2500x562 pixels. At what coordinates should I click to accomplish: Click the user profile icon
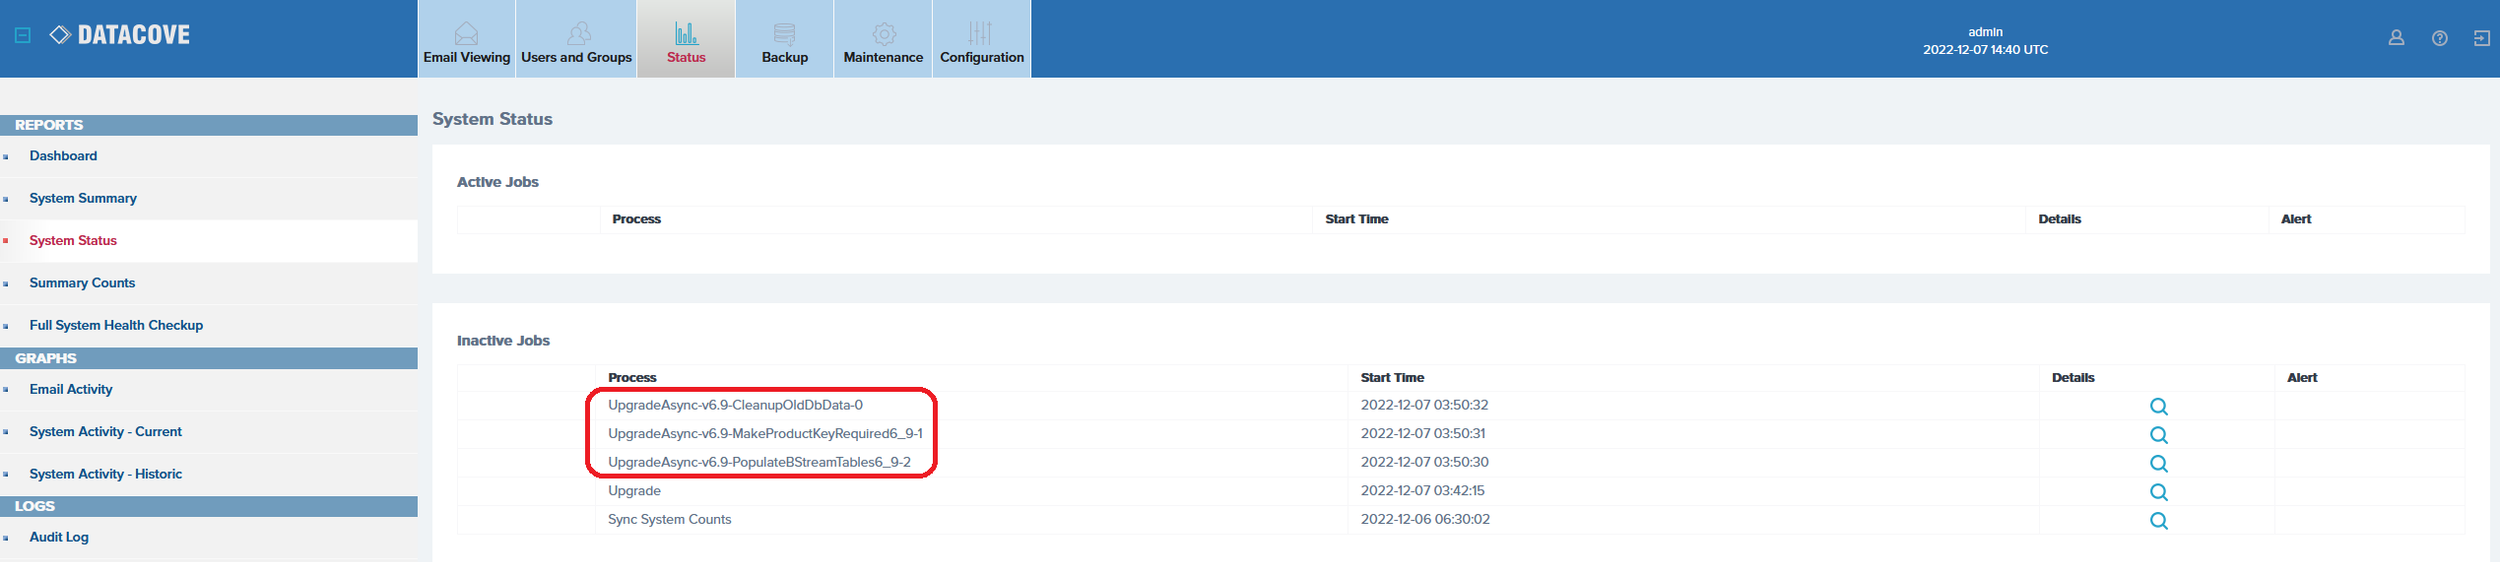pos(2396,38)
